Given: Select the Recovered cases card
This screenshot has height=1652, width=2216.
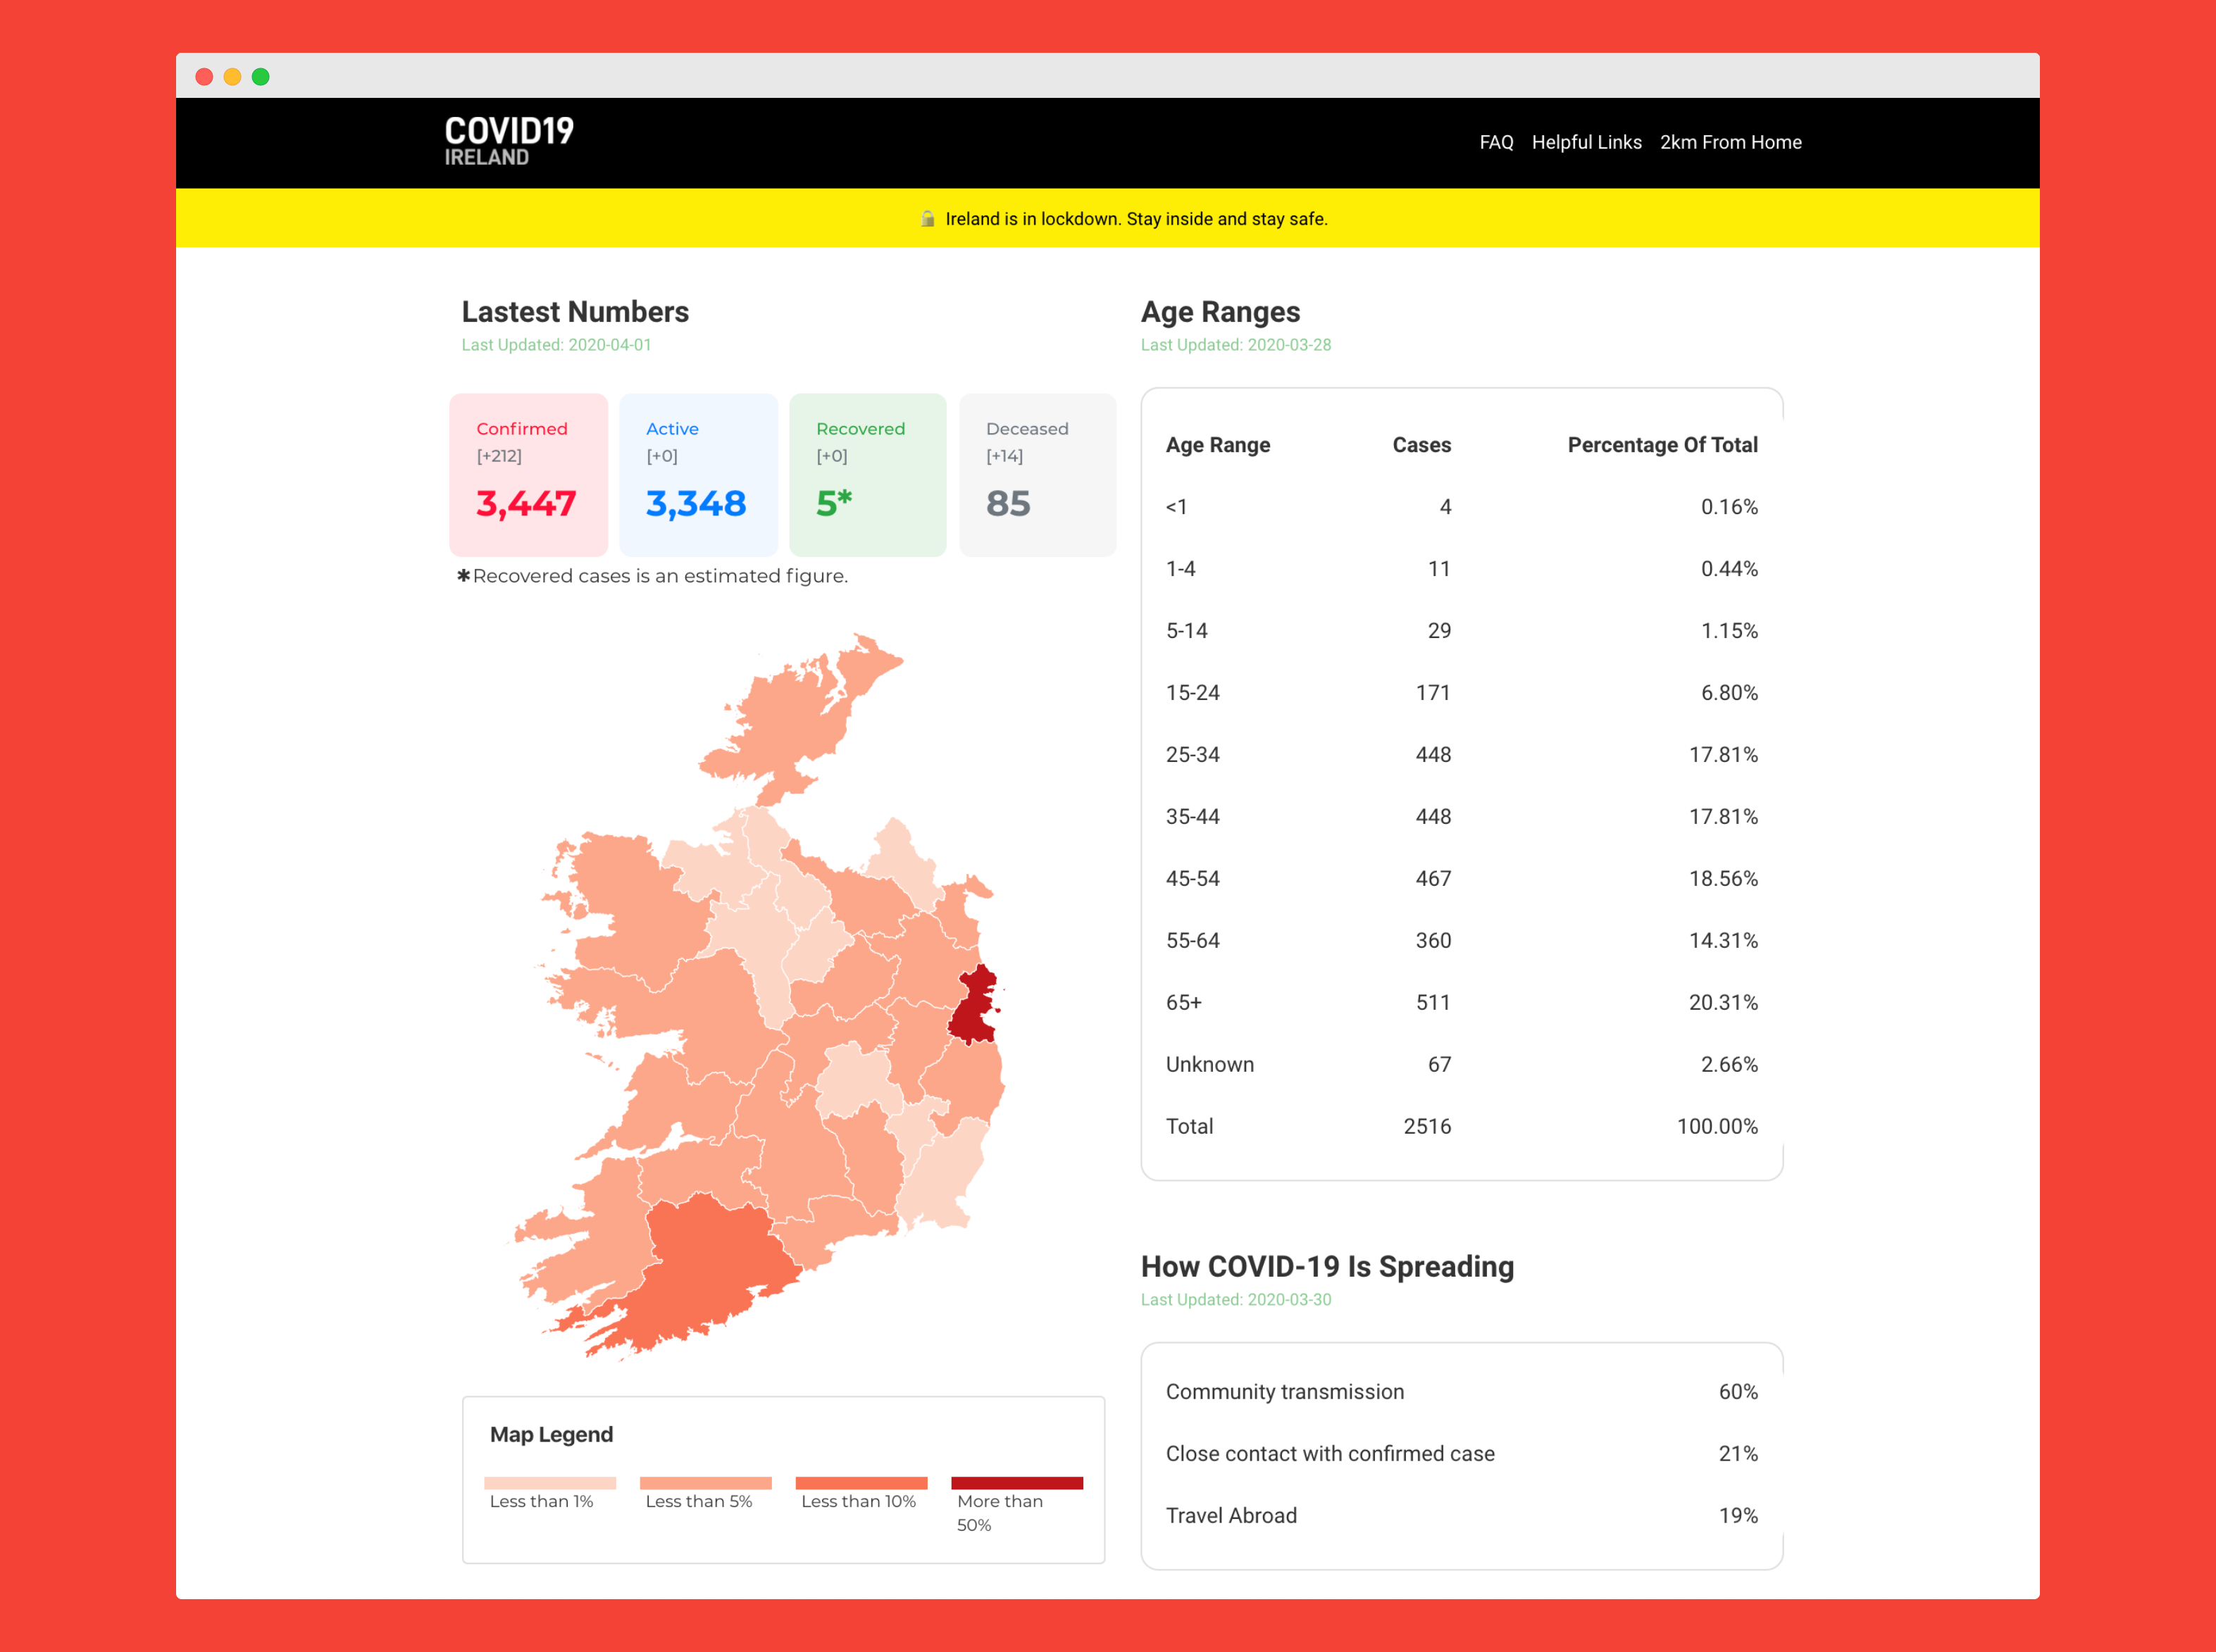Looking at the screenshot, I should point(867,474).
